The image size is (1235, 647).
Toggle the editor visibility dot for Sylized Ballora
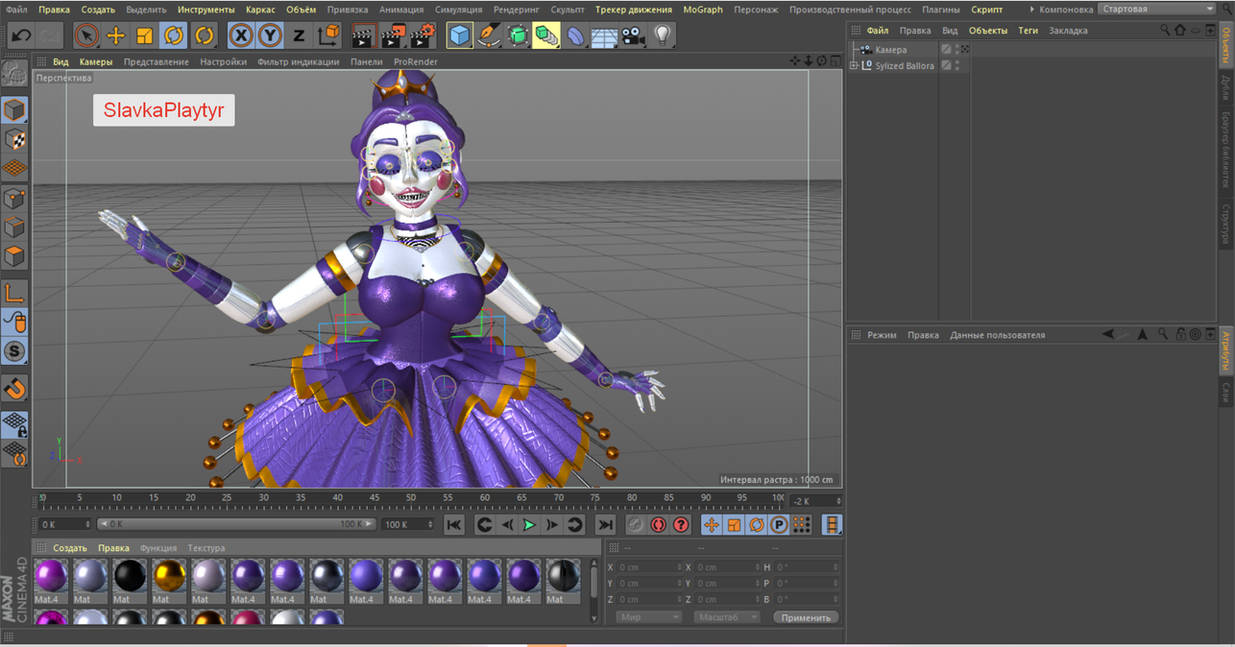[957, 62]
